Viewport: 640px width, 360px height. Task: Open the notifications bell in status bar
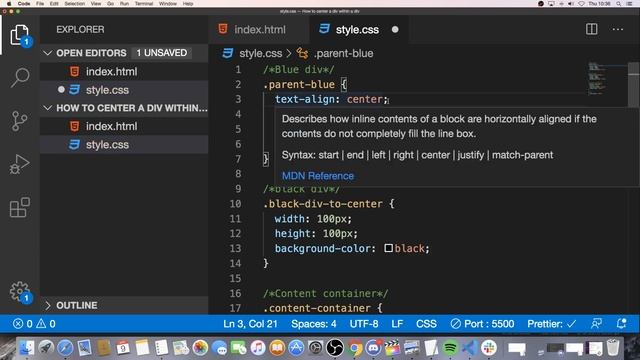pos(621,324)
